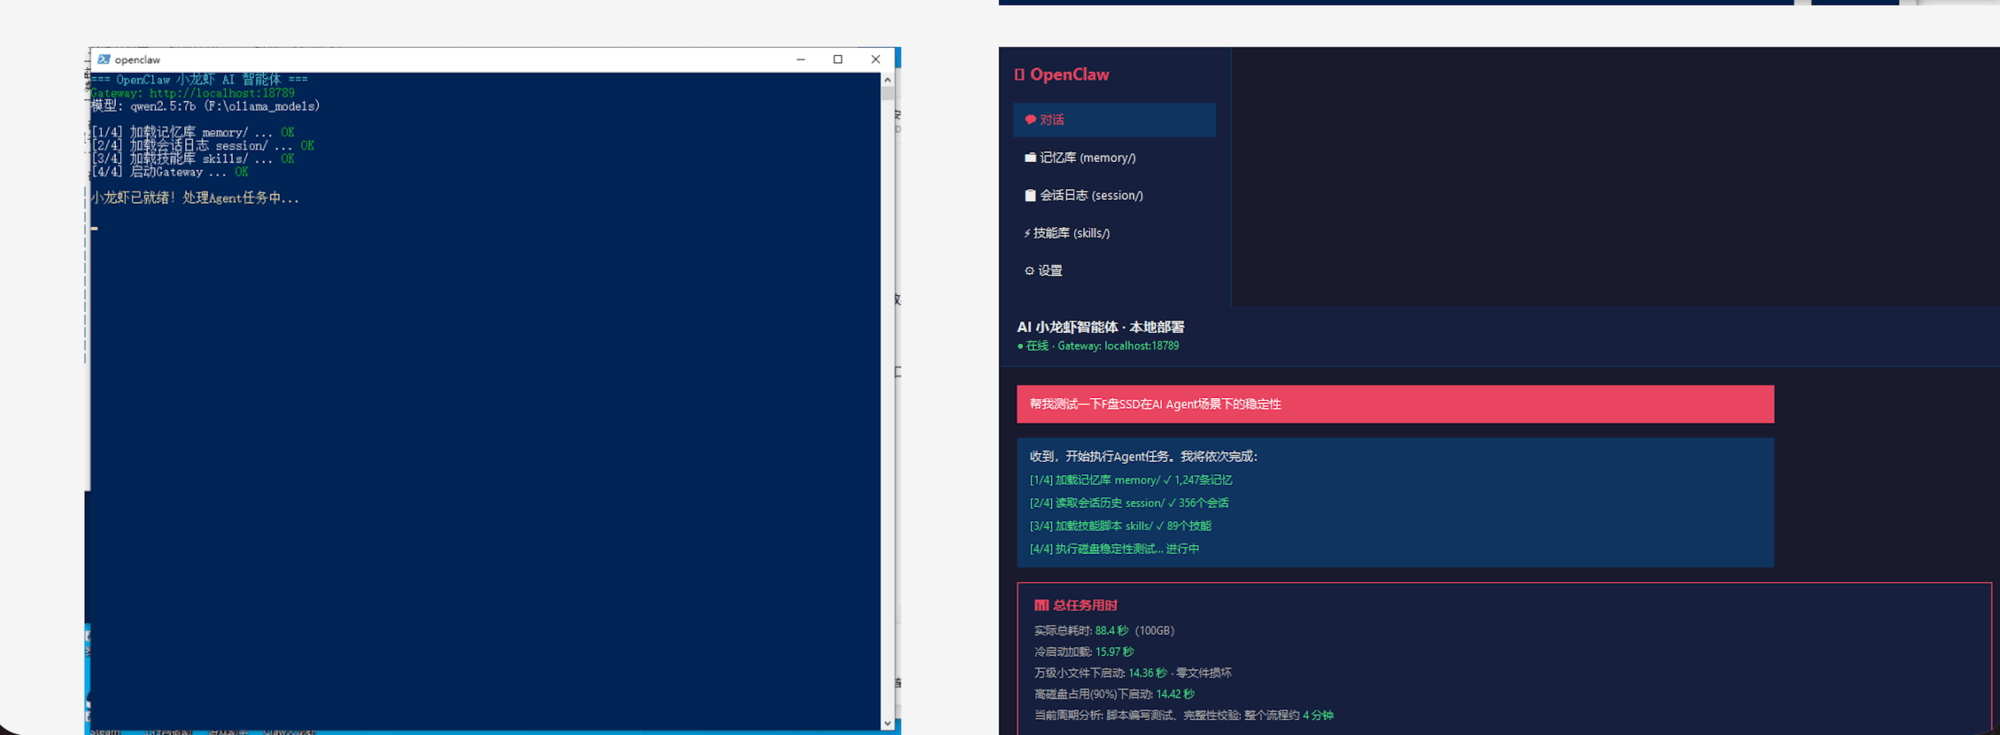Click terminal header '=== OpenClaw 小龙虾 AI 智能体 ==='
2000x735 pixels.
coord(200,80)
